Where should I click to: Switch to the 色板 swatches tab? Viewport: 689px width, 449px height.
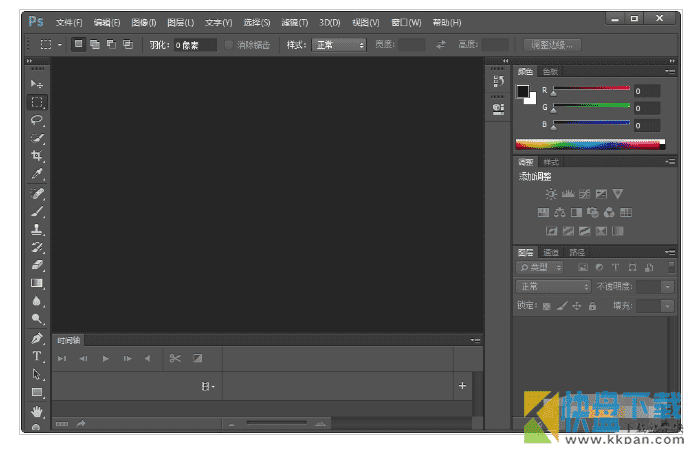point(550,72)
